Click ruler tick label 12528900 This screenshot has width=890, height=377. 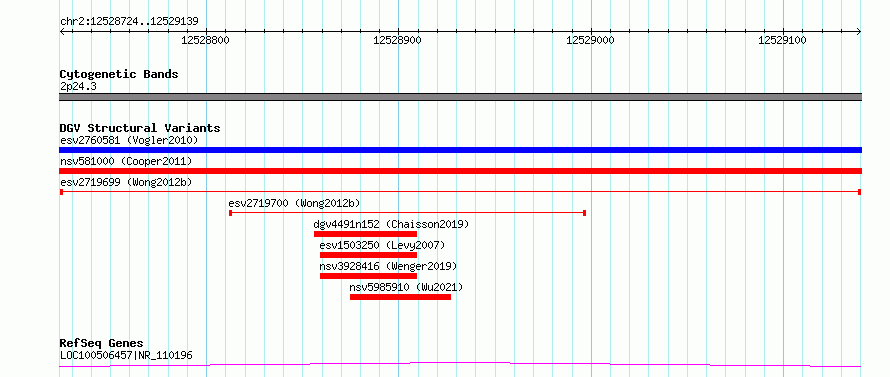(398, 40)
